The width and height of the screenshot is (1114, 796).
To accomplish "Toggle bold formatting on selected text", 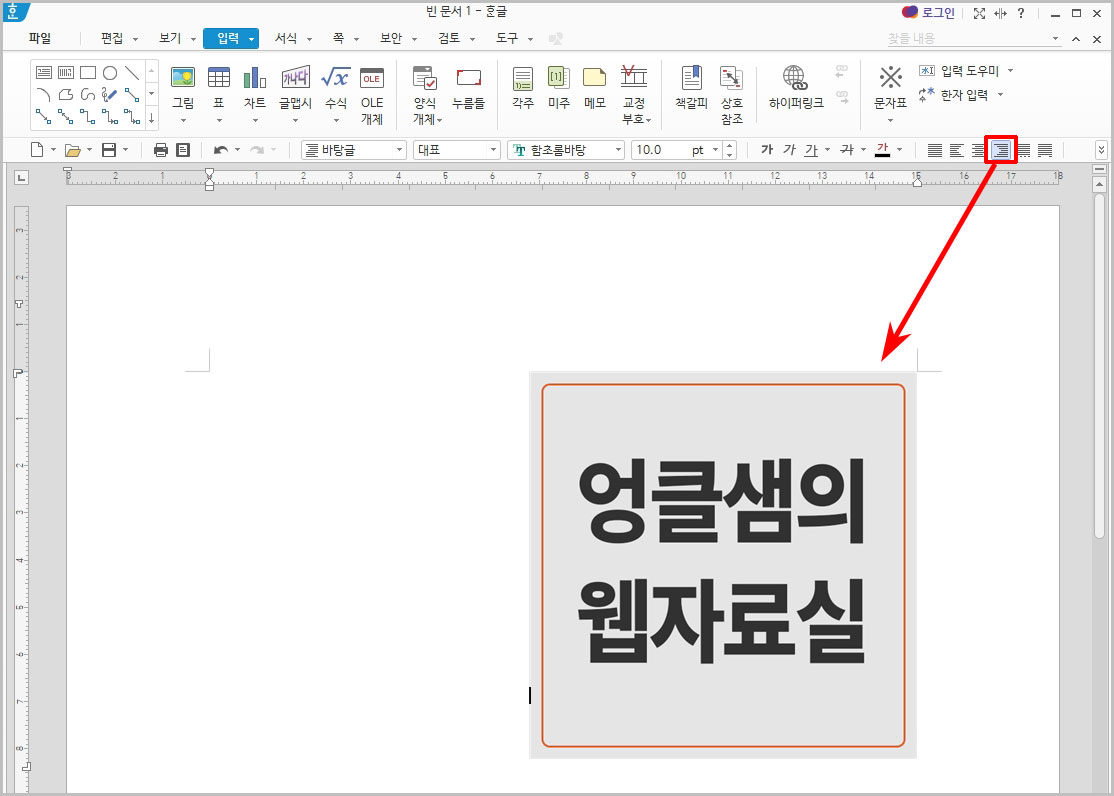I will 766,149.
